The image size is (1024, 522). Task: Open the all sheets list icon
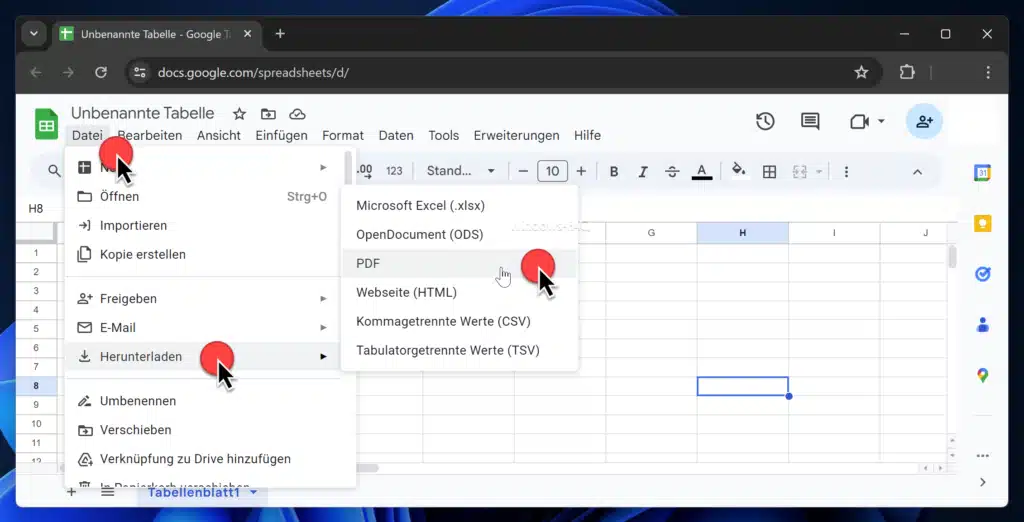point(107,492)
